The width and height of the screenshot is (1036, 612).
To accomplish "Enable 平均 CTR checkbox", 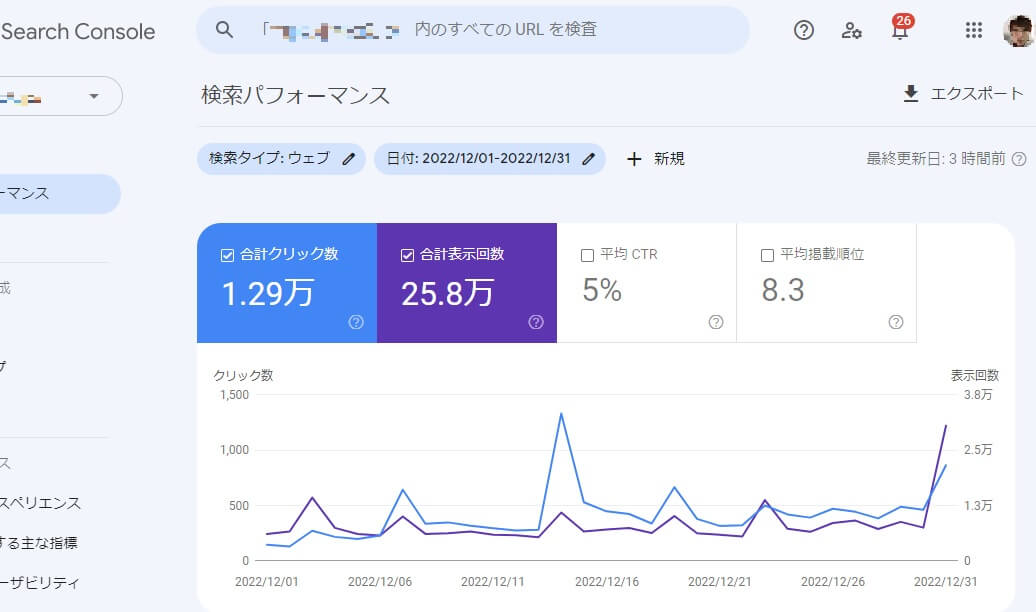I will pyautogui.click(x=587, y=255).
